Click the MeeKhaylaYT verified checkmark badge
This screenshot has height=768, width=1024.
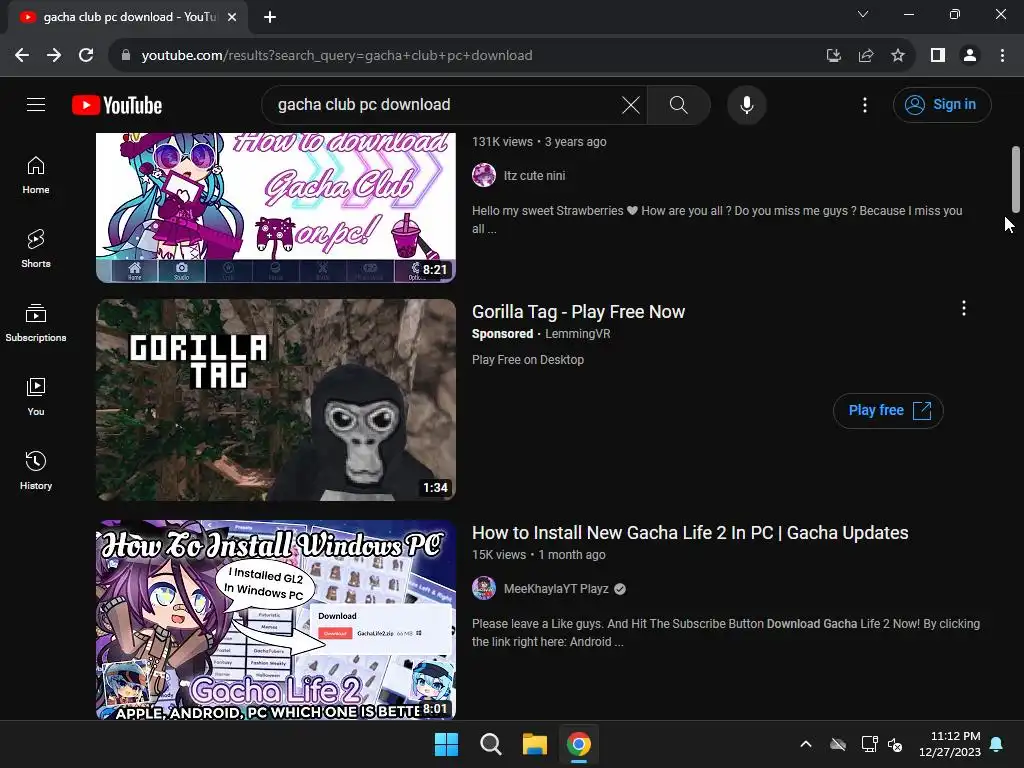tap(620, 589)
